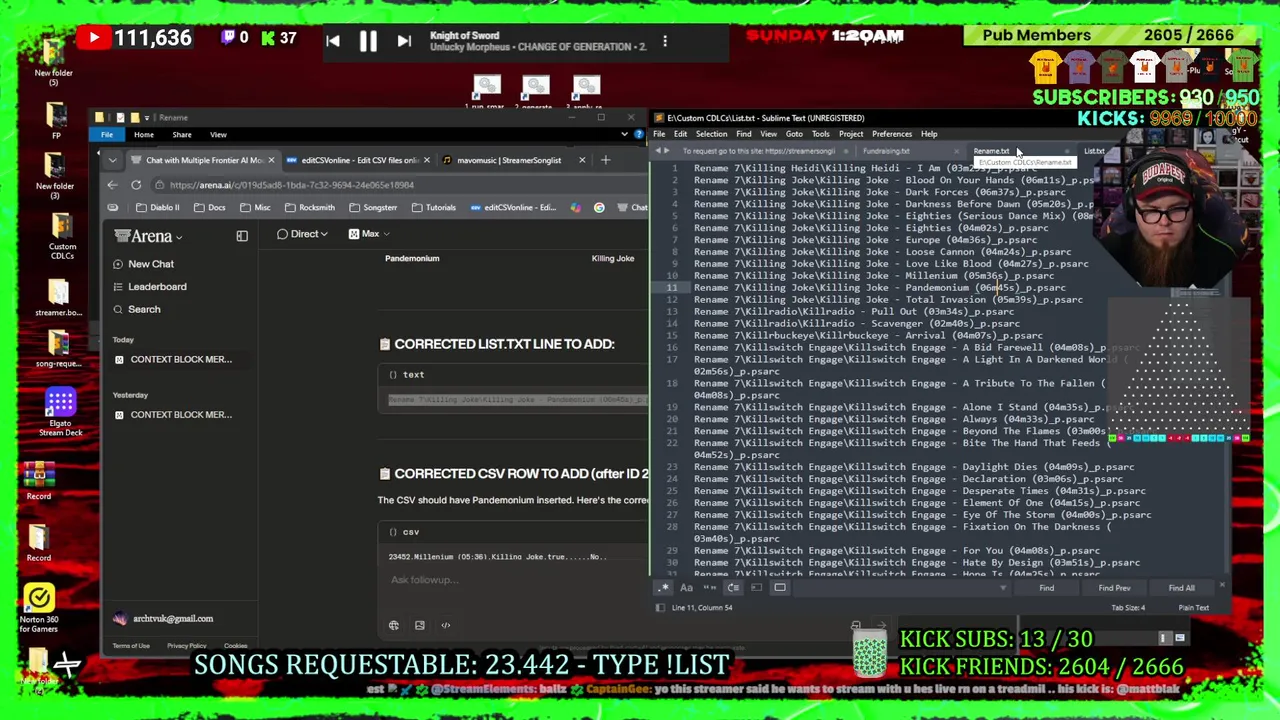Toggle regex mode in Sublime find panel
Screen dimensions: 1280x720
[663, 588]
